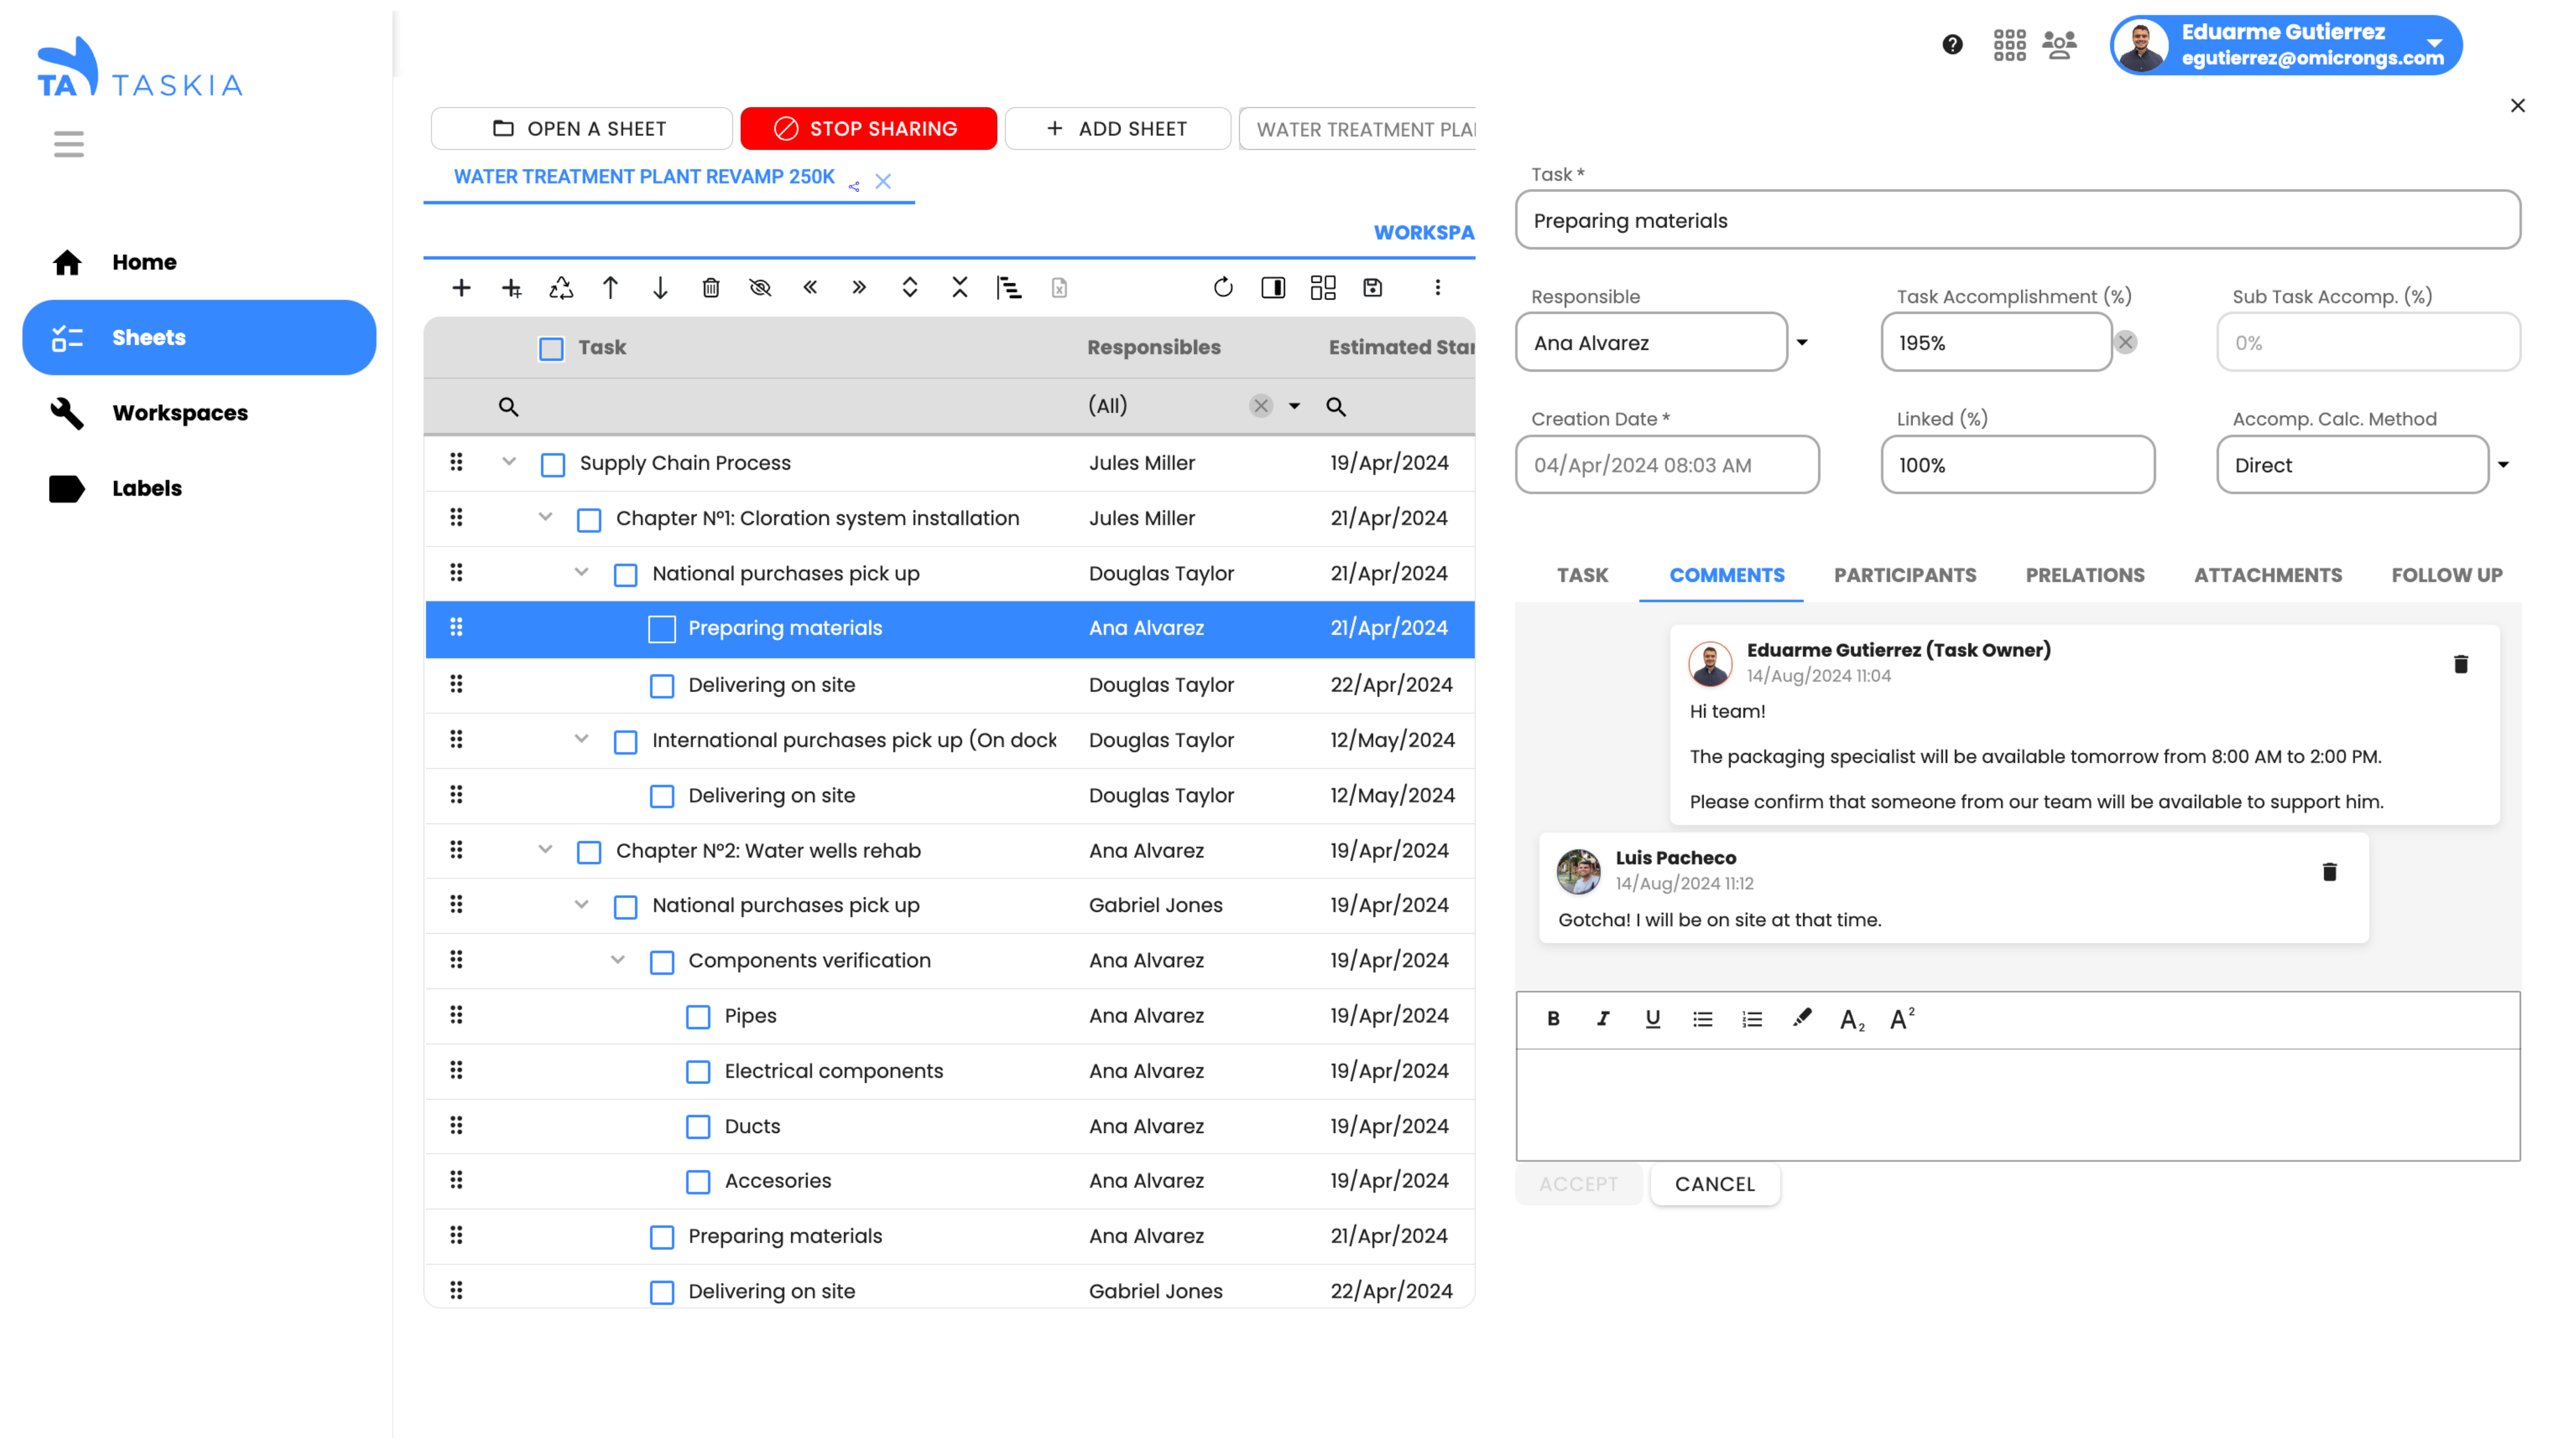Check the Chapter Nº2 Water wells checkbox
Screen dimensions: 2576x1449
pyautogui.click(x=589, y=852)
